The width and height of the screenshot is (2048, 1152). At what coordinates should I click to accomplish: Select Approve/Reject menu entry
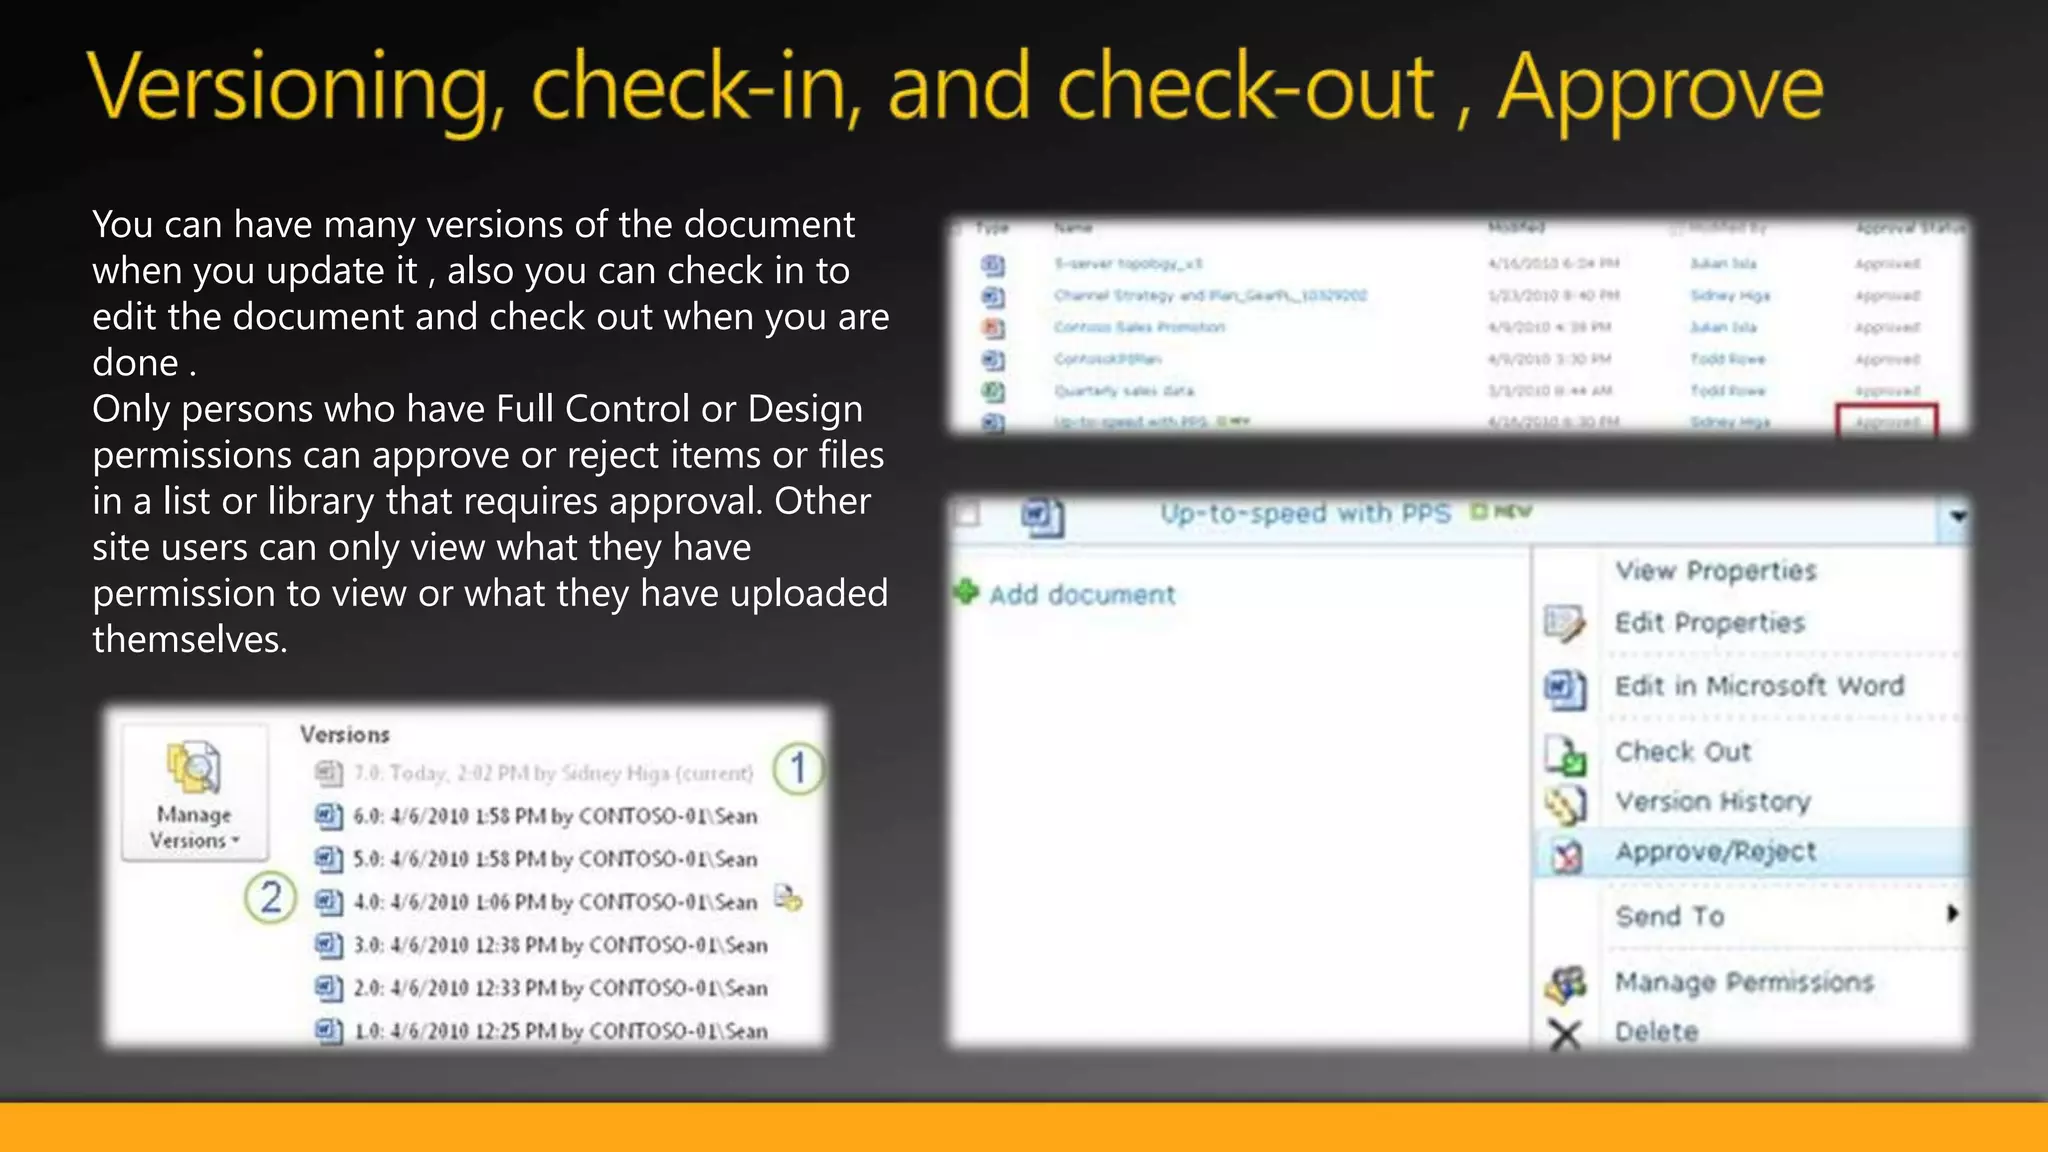(x=1716, y=852)
